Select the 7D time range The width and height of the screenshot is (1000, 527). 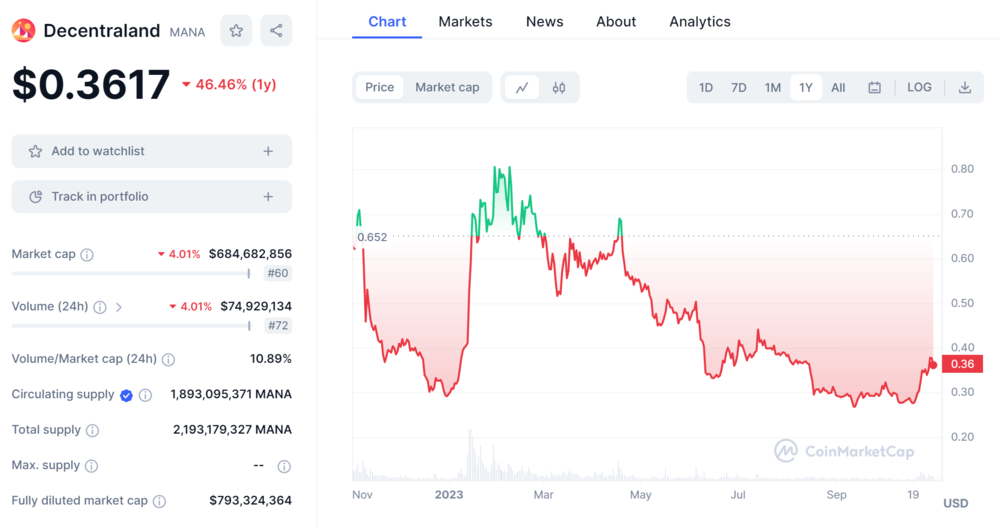pos(738,88)
